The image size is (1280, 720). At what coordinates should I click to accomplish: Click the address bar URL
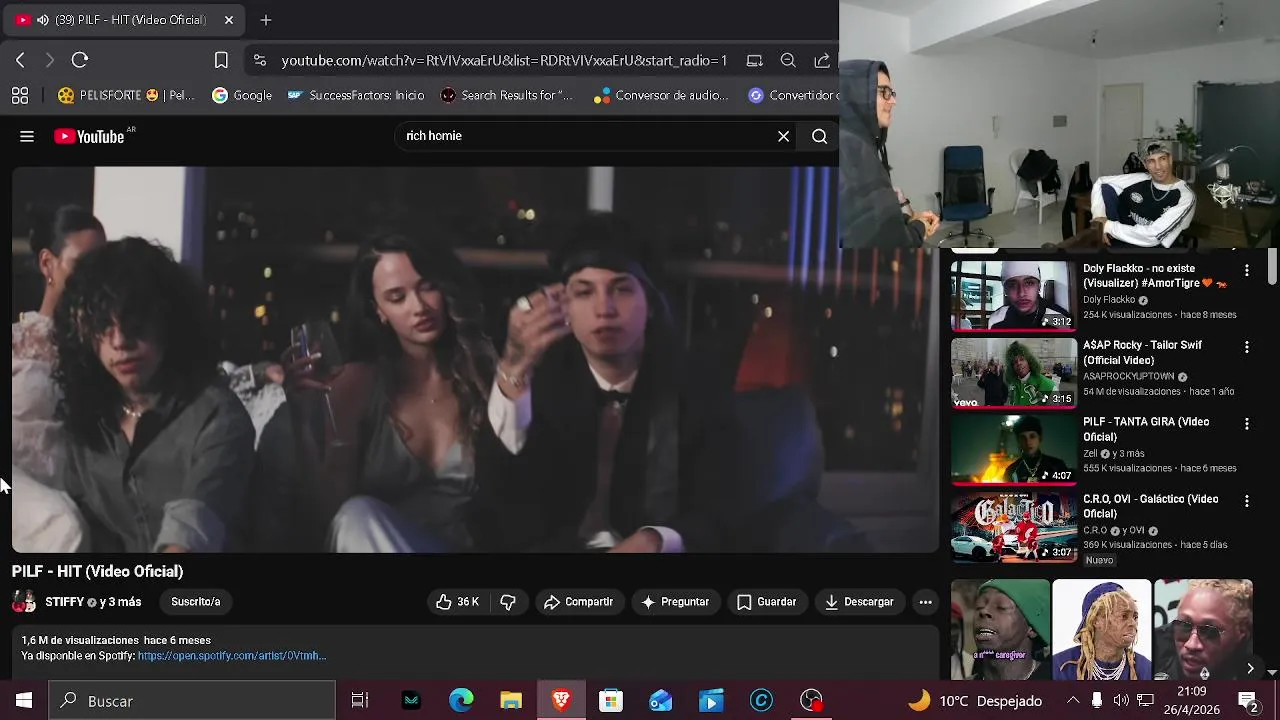click(x=504, y=60)
